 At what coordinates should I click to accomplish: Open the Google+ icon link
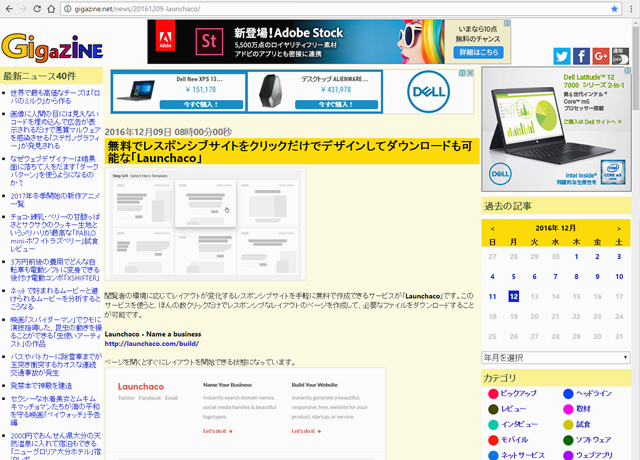(x=600, y=56)
